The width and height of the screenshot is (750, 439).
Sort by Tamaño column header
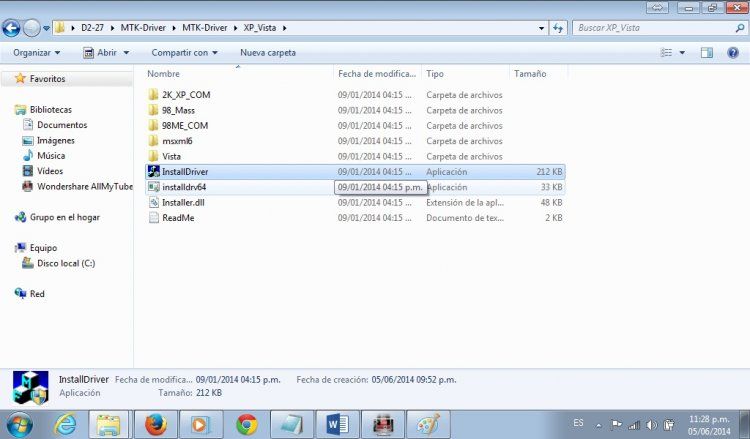click(x=530, y=74)
